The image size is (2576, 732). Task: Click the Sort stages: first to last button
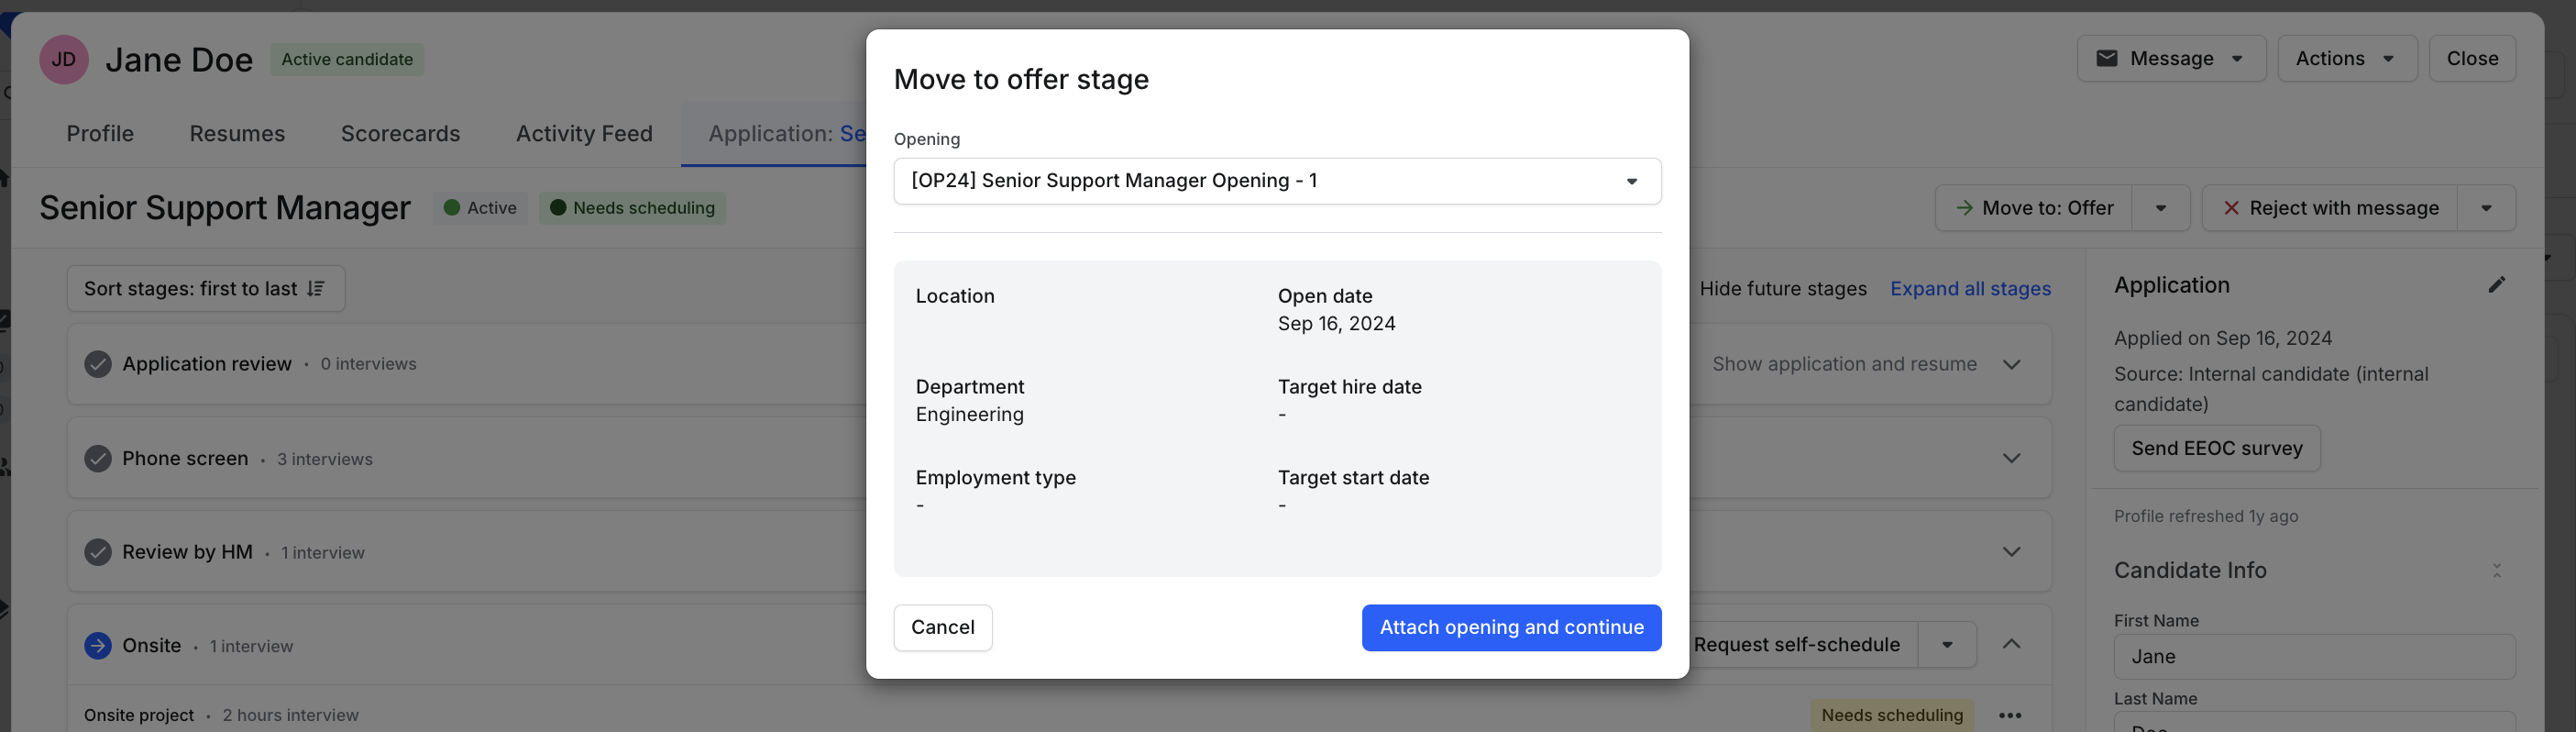[206, 289]
